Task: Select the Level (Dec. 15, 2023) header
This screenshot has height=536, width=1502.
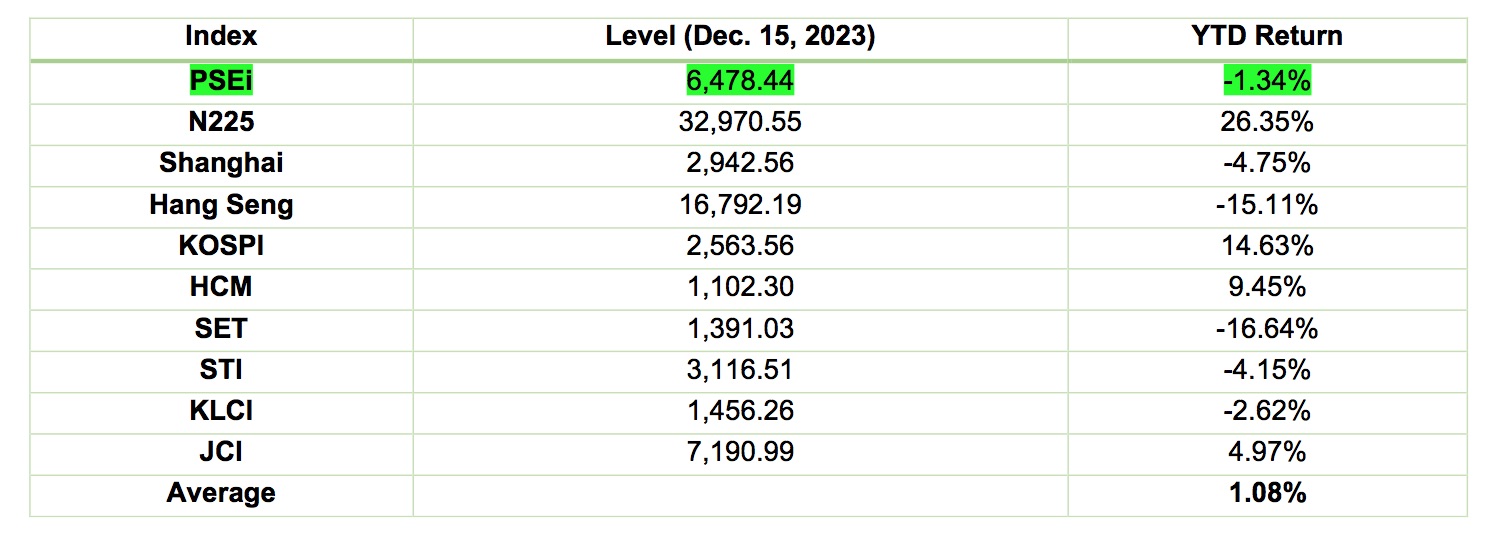Action: click(x=740, y=37)
